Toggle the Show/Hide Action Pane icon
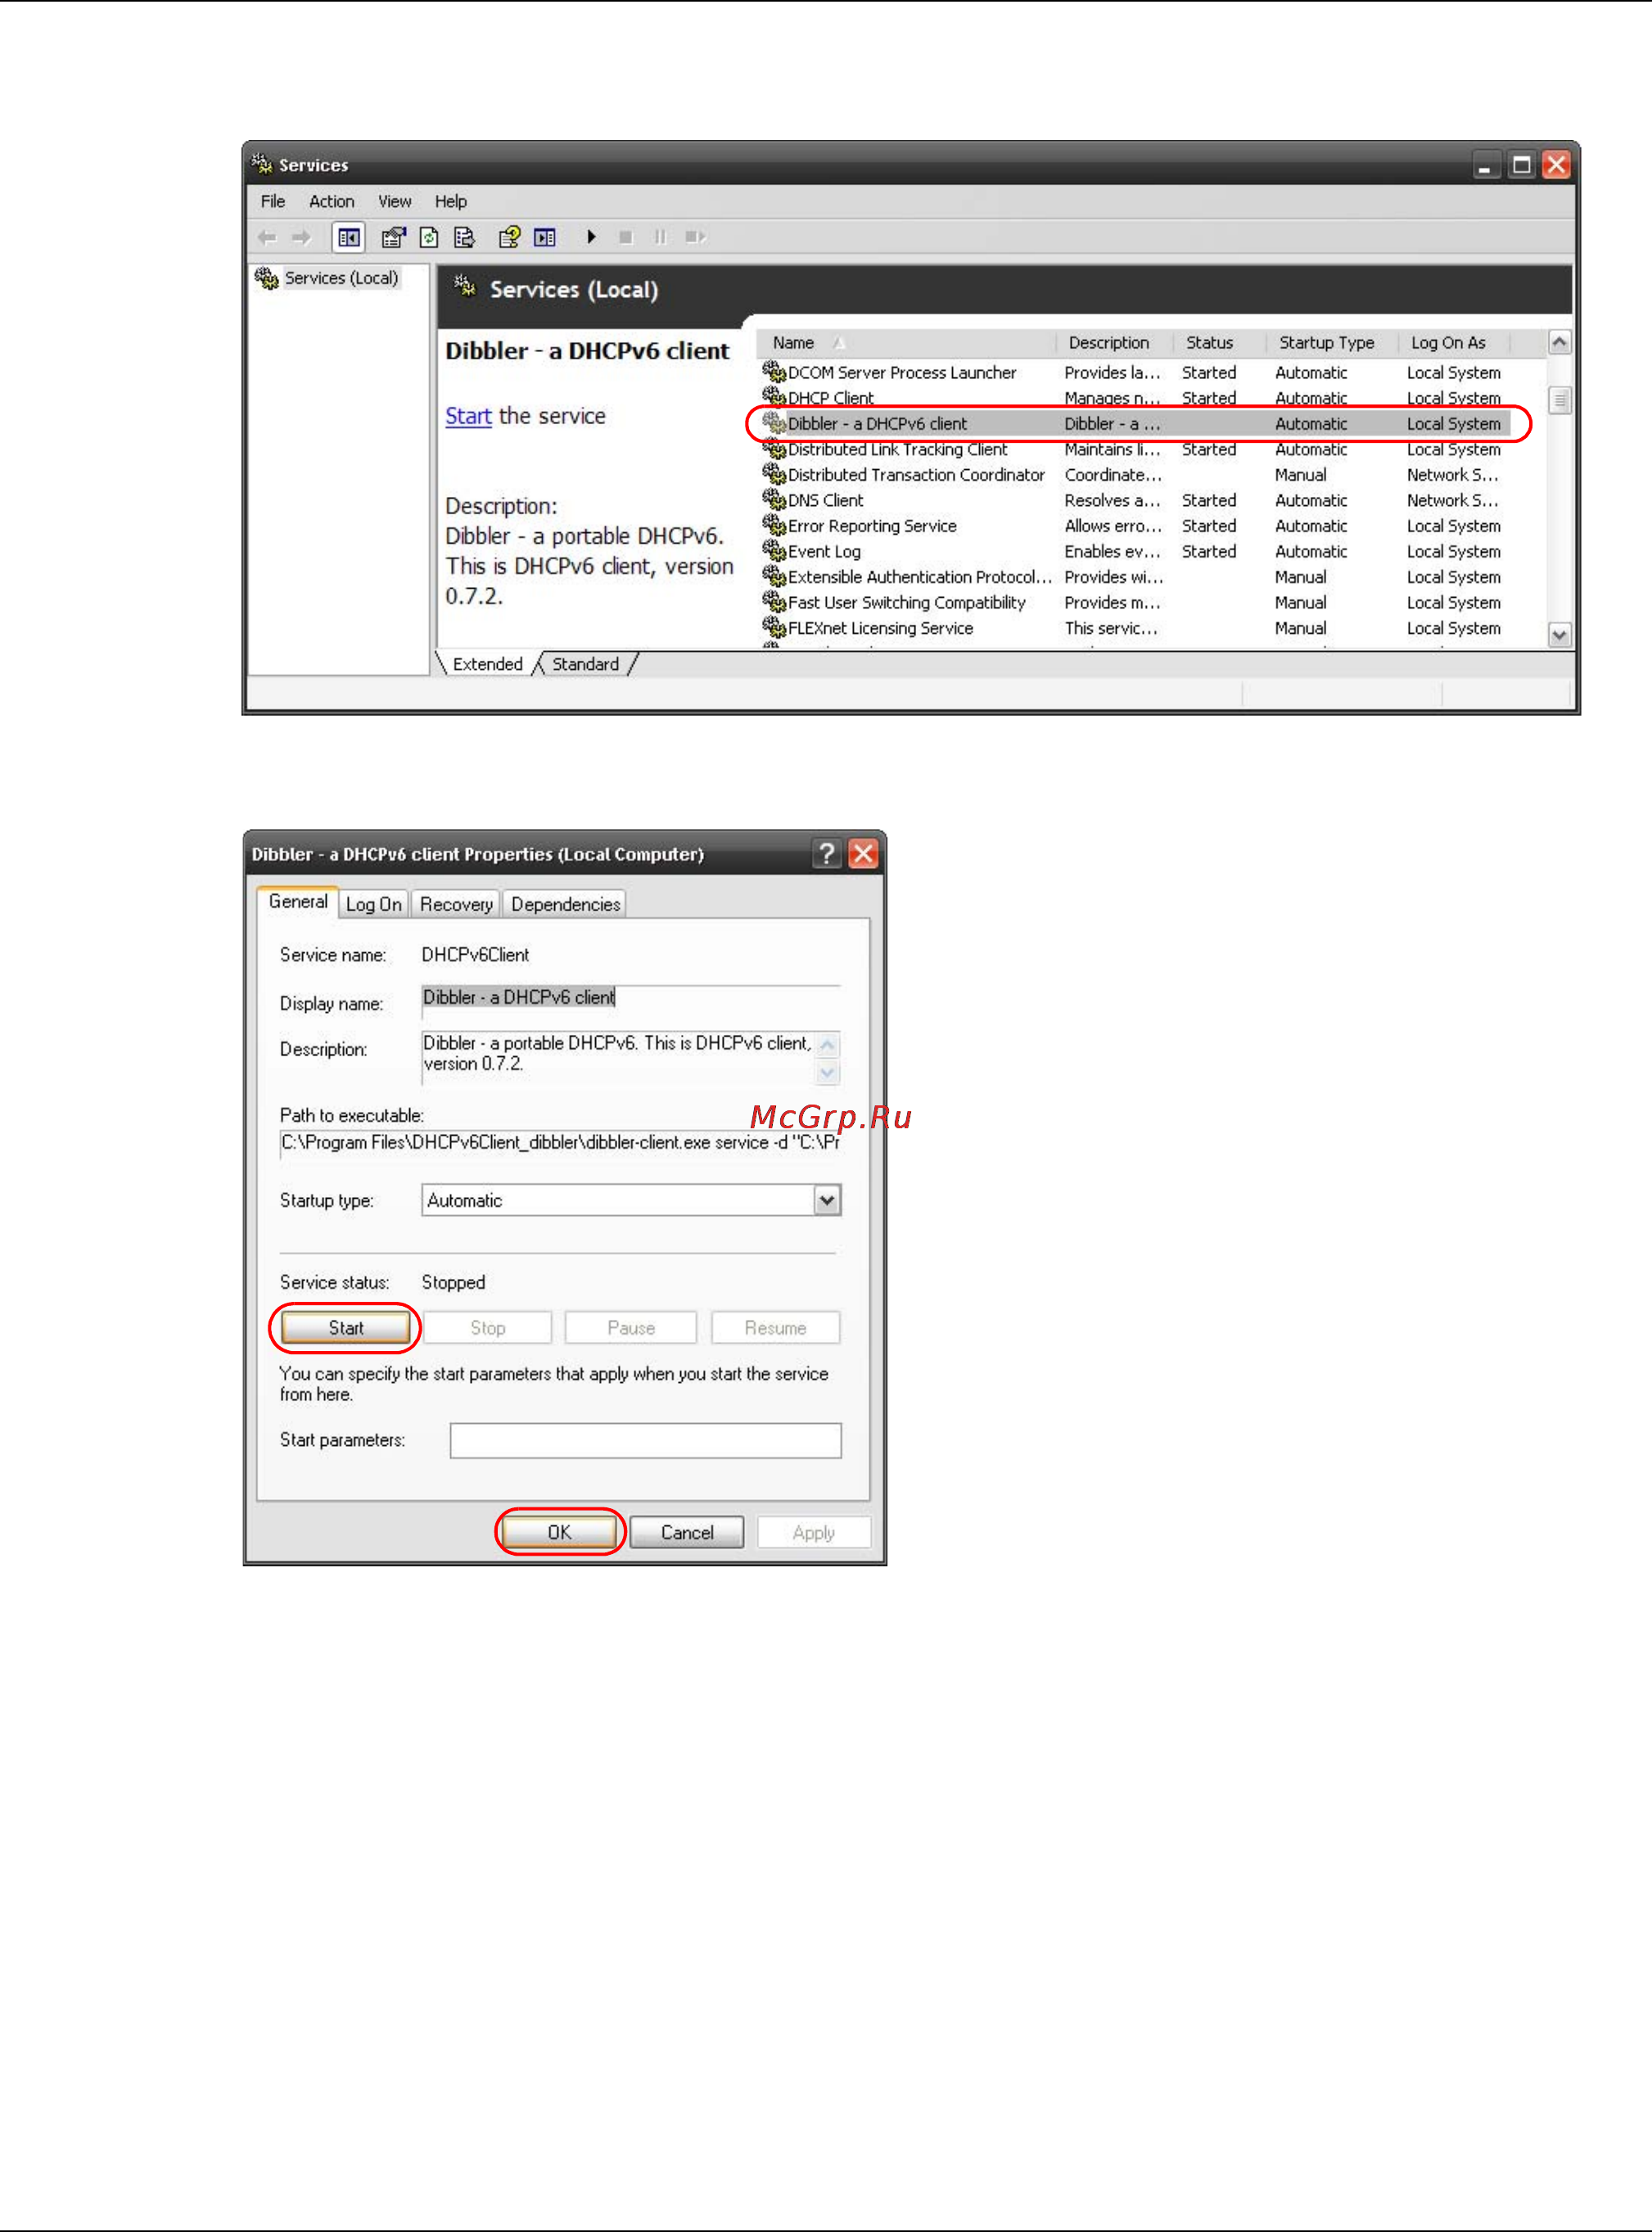Viewport: 1652px width, 2232px height. click(x=545, y=237)
